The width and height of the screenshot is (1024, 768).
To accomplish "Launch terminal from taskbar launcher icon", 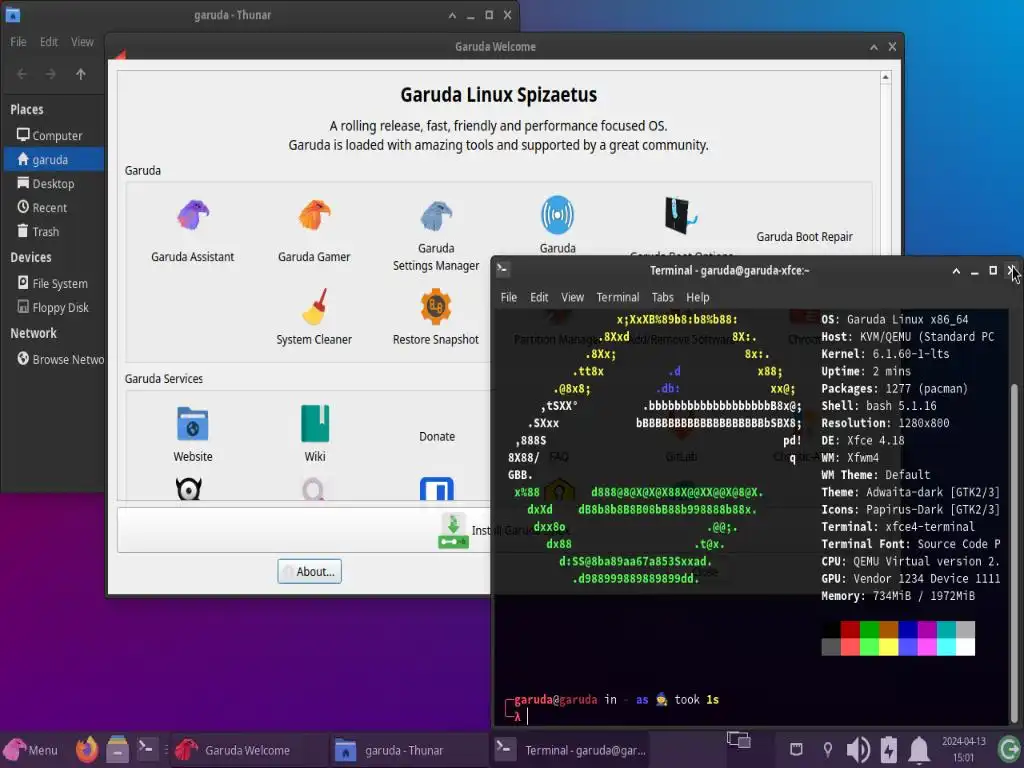I will (146, 748).
